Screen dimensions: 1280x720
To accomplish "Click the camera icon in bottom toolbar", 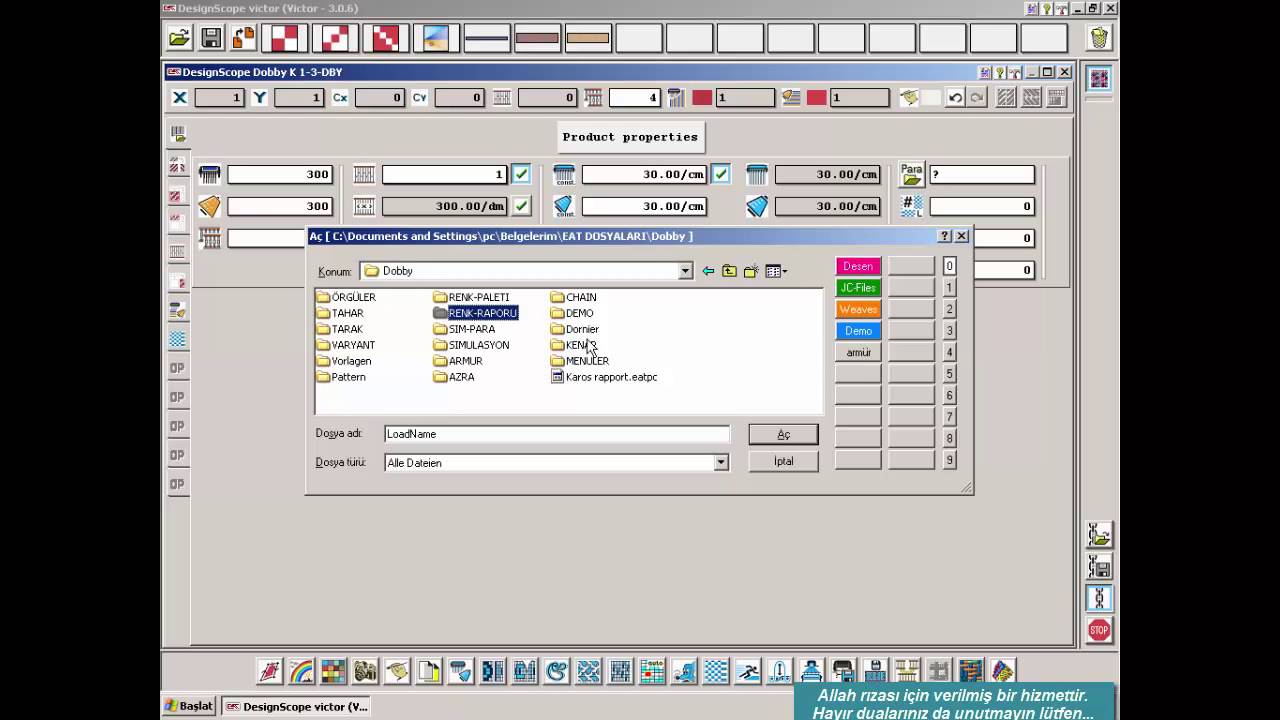I will pyautogui.click(x=365, y=671).
